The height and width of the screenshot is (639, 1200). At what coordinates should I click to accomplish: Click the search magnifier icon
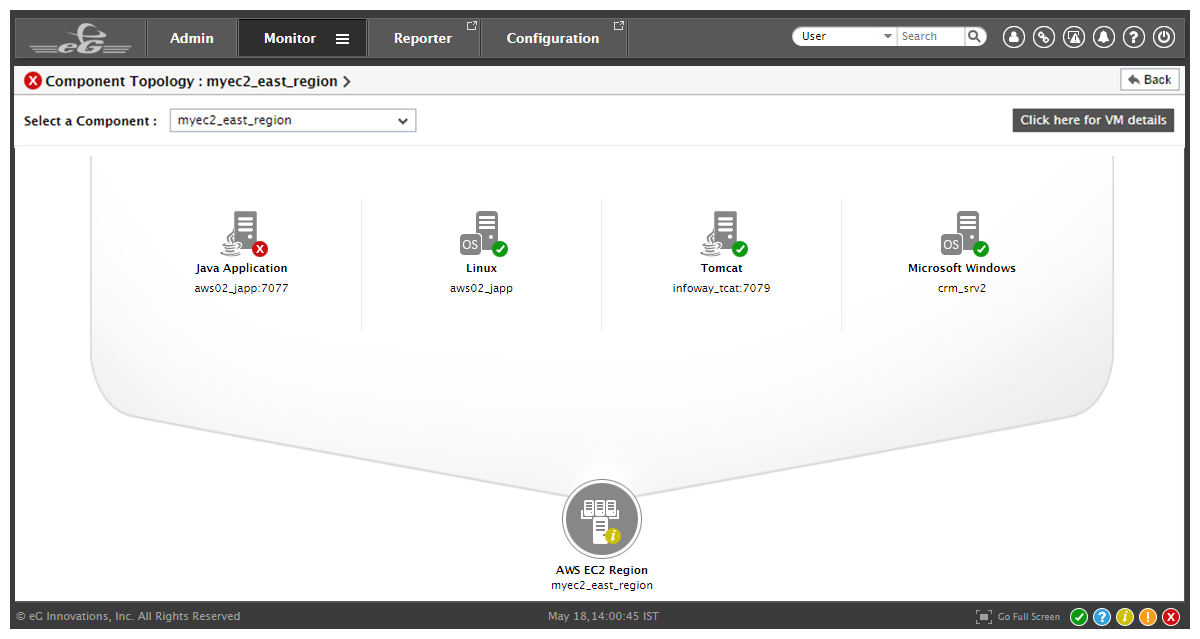pos(975,36)
